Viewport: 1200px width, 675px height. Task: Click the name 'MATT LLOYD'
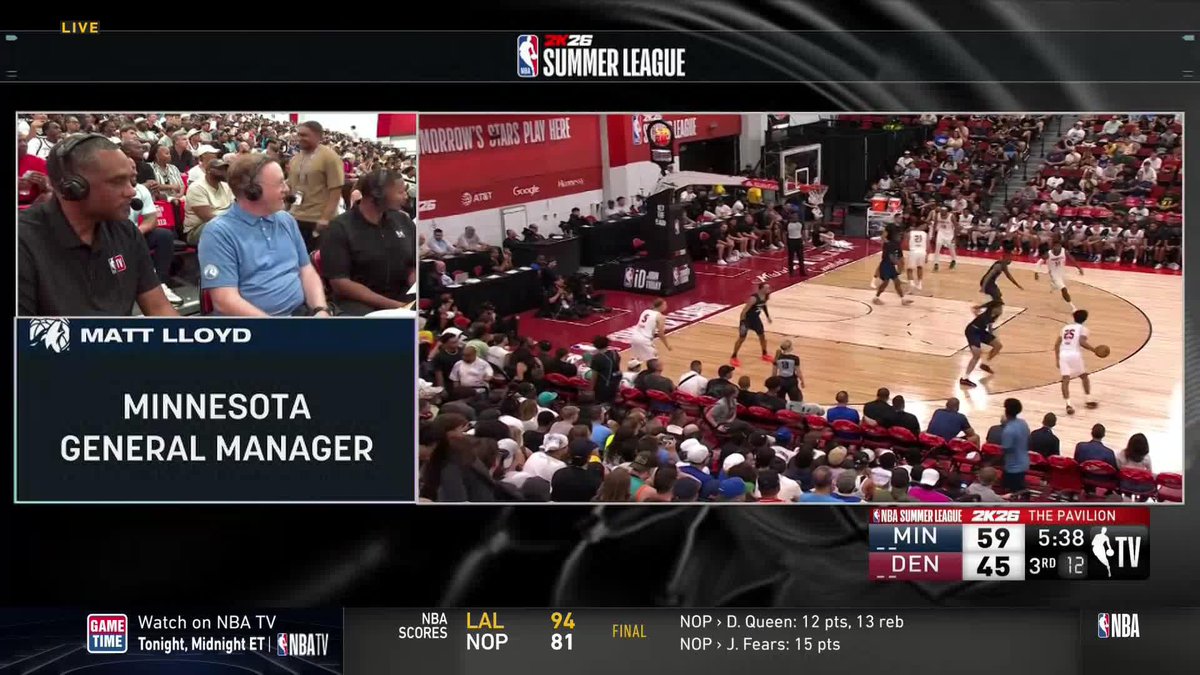coord(165,335)
